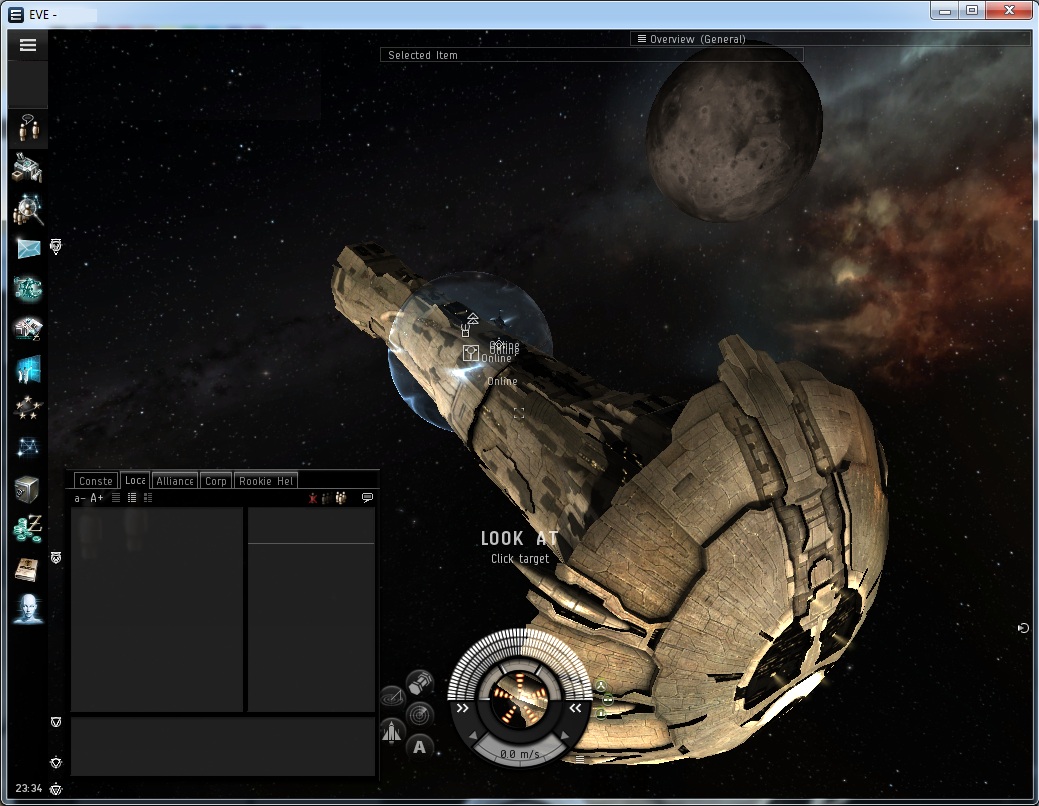Screen dimensions: 1039x806
Task: Click the square structure bracket icon in space
Action: [x=470, y=353]
